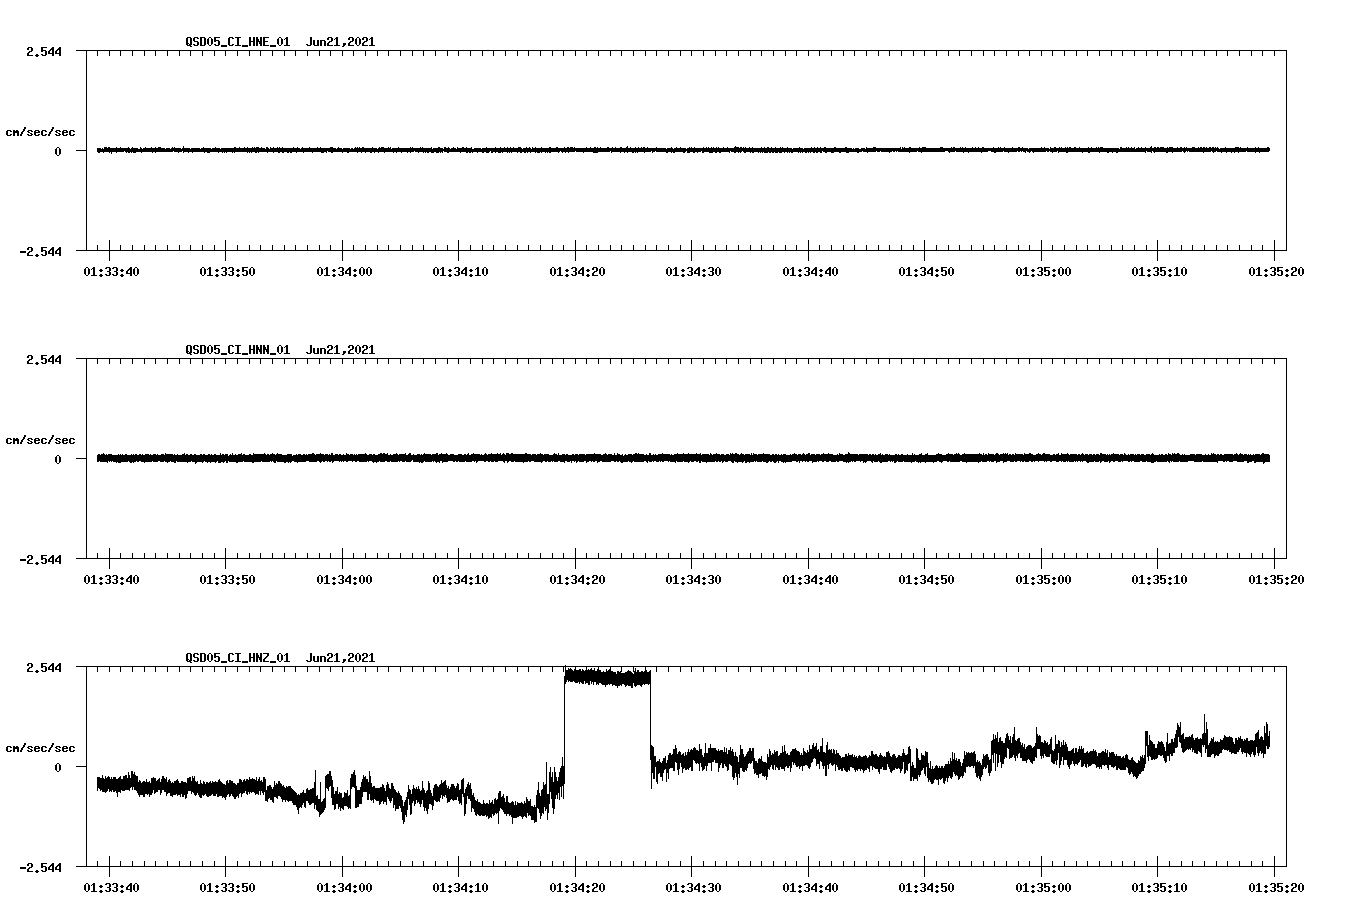This screenshot has height=924, width=1358.
Task: Click 01:34:40 time label under HNN plot
Action: pos(810,579)
